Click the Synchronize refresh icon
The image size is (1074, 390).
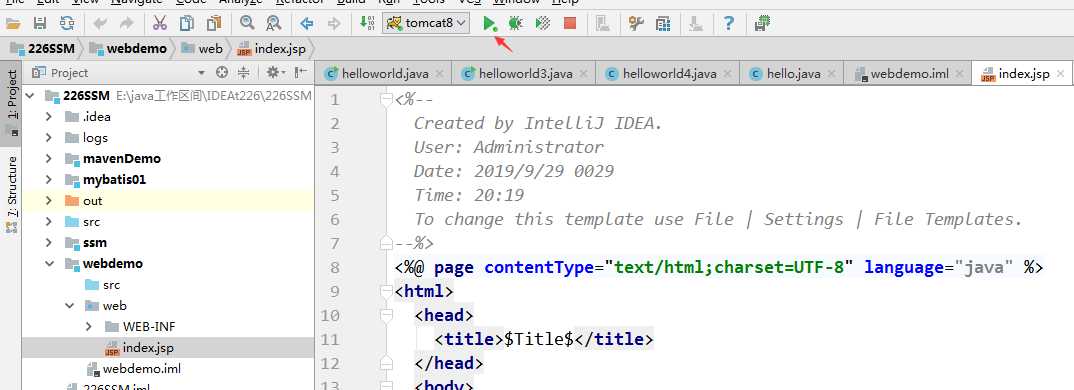point(66,24)
